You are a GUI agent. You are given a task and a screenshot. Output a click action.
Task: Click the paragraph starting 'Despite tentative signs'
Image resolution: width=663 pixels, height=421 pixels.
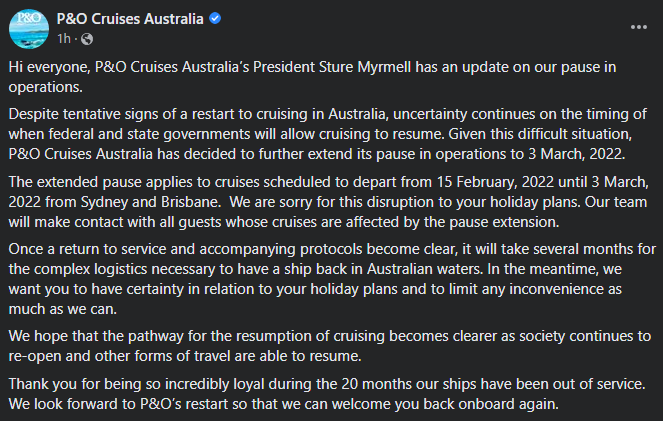pyautogui.click(x=328, y=134)
